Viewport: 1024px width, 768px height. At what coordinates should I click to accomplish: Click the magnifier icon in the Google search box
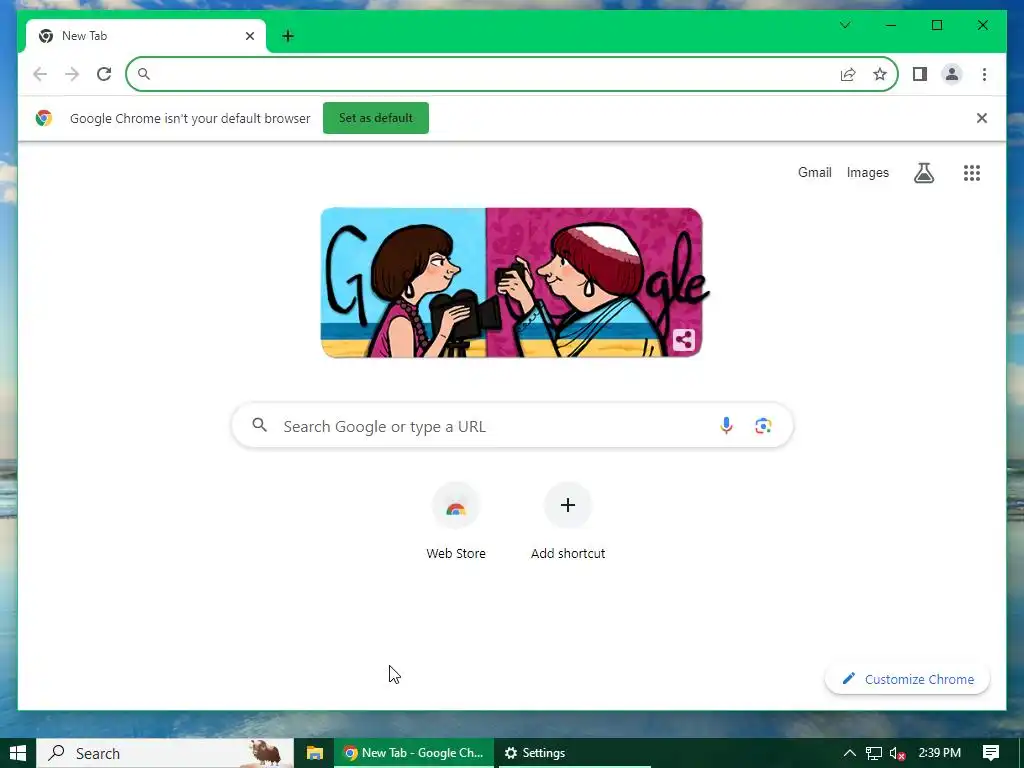(259, 425)
